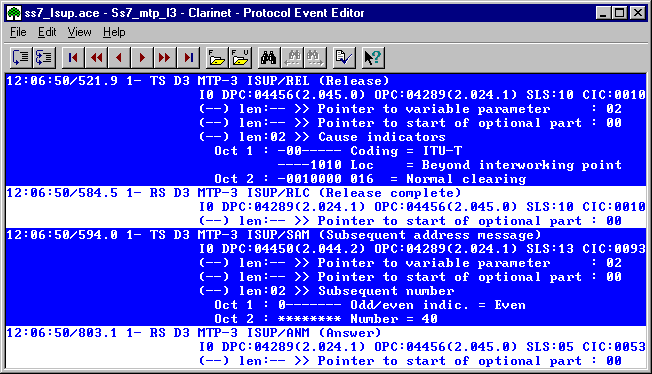Click 'Pointer to start of optional part' under ANM

point(410,361)
